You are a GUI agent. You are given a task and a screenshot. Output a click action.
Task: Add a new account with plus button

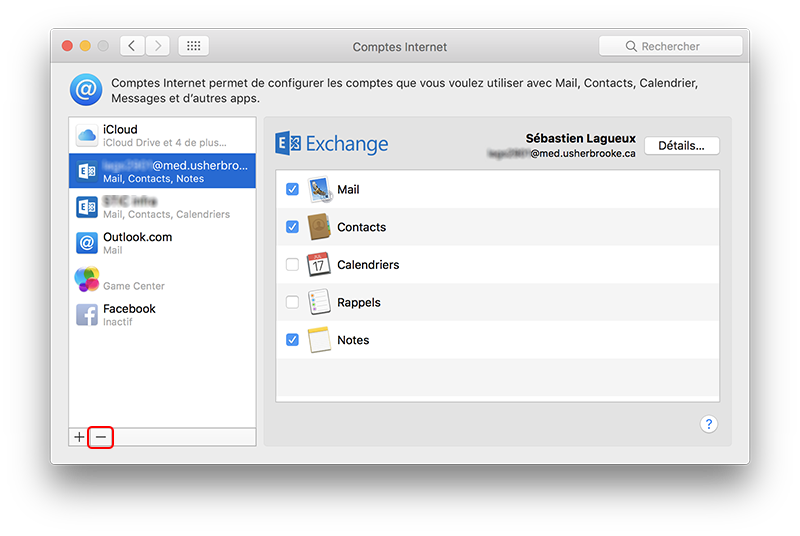(x=80, y=437)
